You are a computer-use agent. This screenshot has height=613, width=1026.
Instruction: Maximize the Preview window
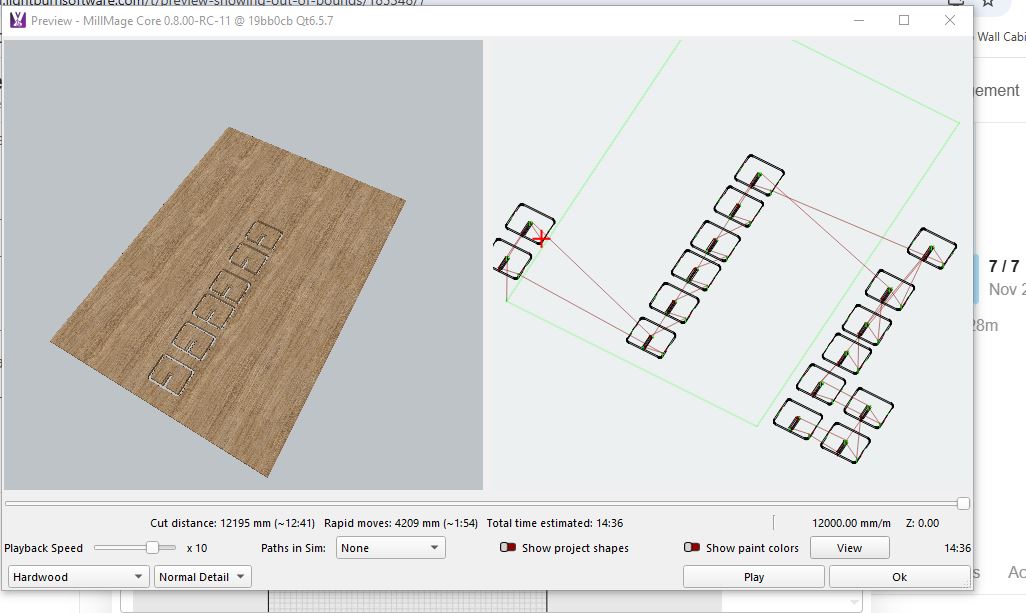click(x=904, y=21)
